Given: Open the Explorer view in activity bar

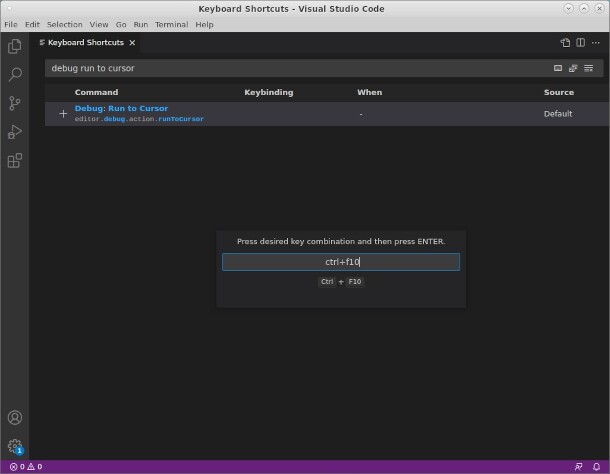Looking at the screenshot, I should [x=15, y=46].
